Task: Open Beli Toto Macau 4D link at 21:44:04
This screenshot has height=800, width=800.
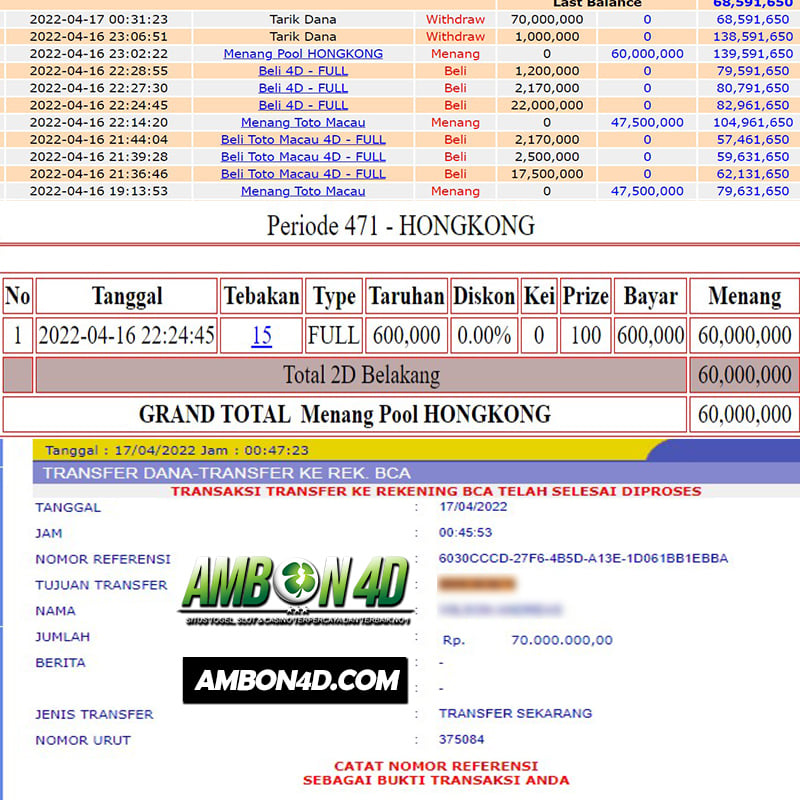Action: coord(303,140)
